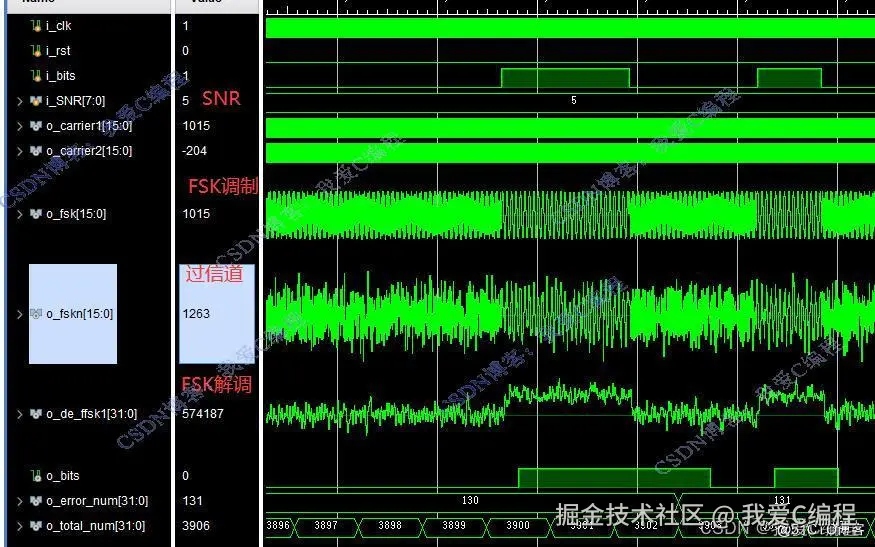
Task: Click the o_carrier2[15:0] bus icon
Action: (36, 151)
